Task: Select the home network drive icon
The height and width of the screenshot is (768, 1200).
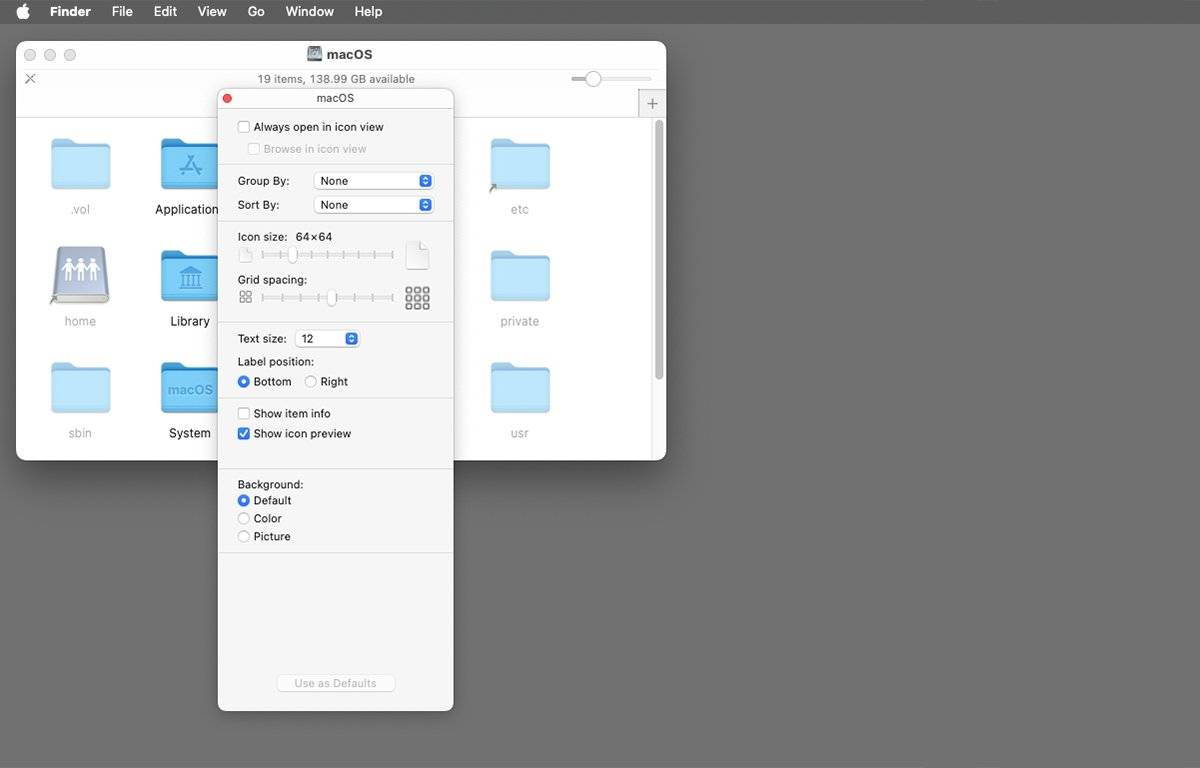Action: (80, 276)
